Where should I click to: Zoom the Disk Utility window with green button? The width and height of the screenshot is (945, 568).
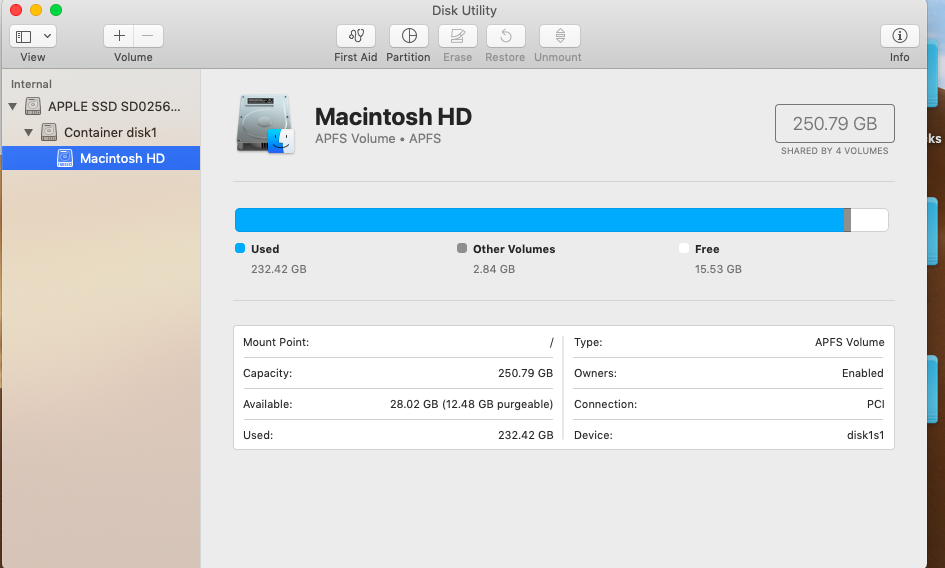56,10
